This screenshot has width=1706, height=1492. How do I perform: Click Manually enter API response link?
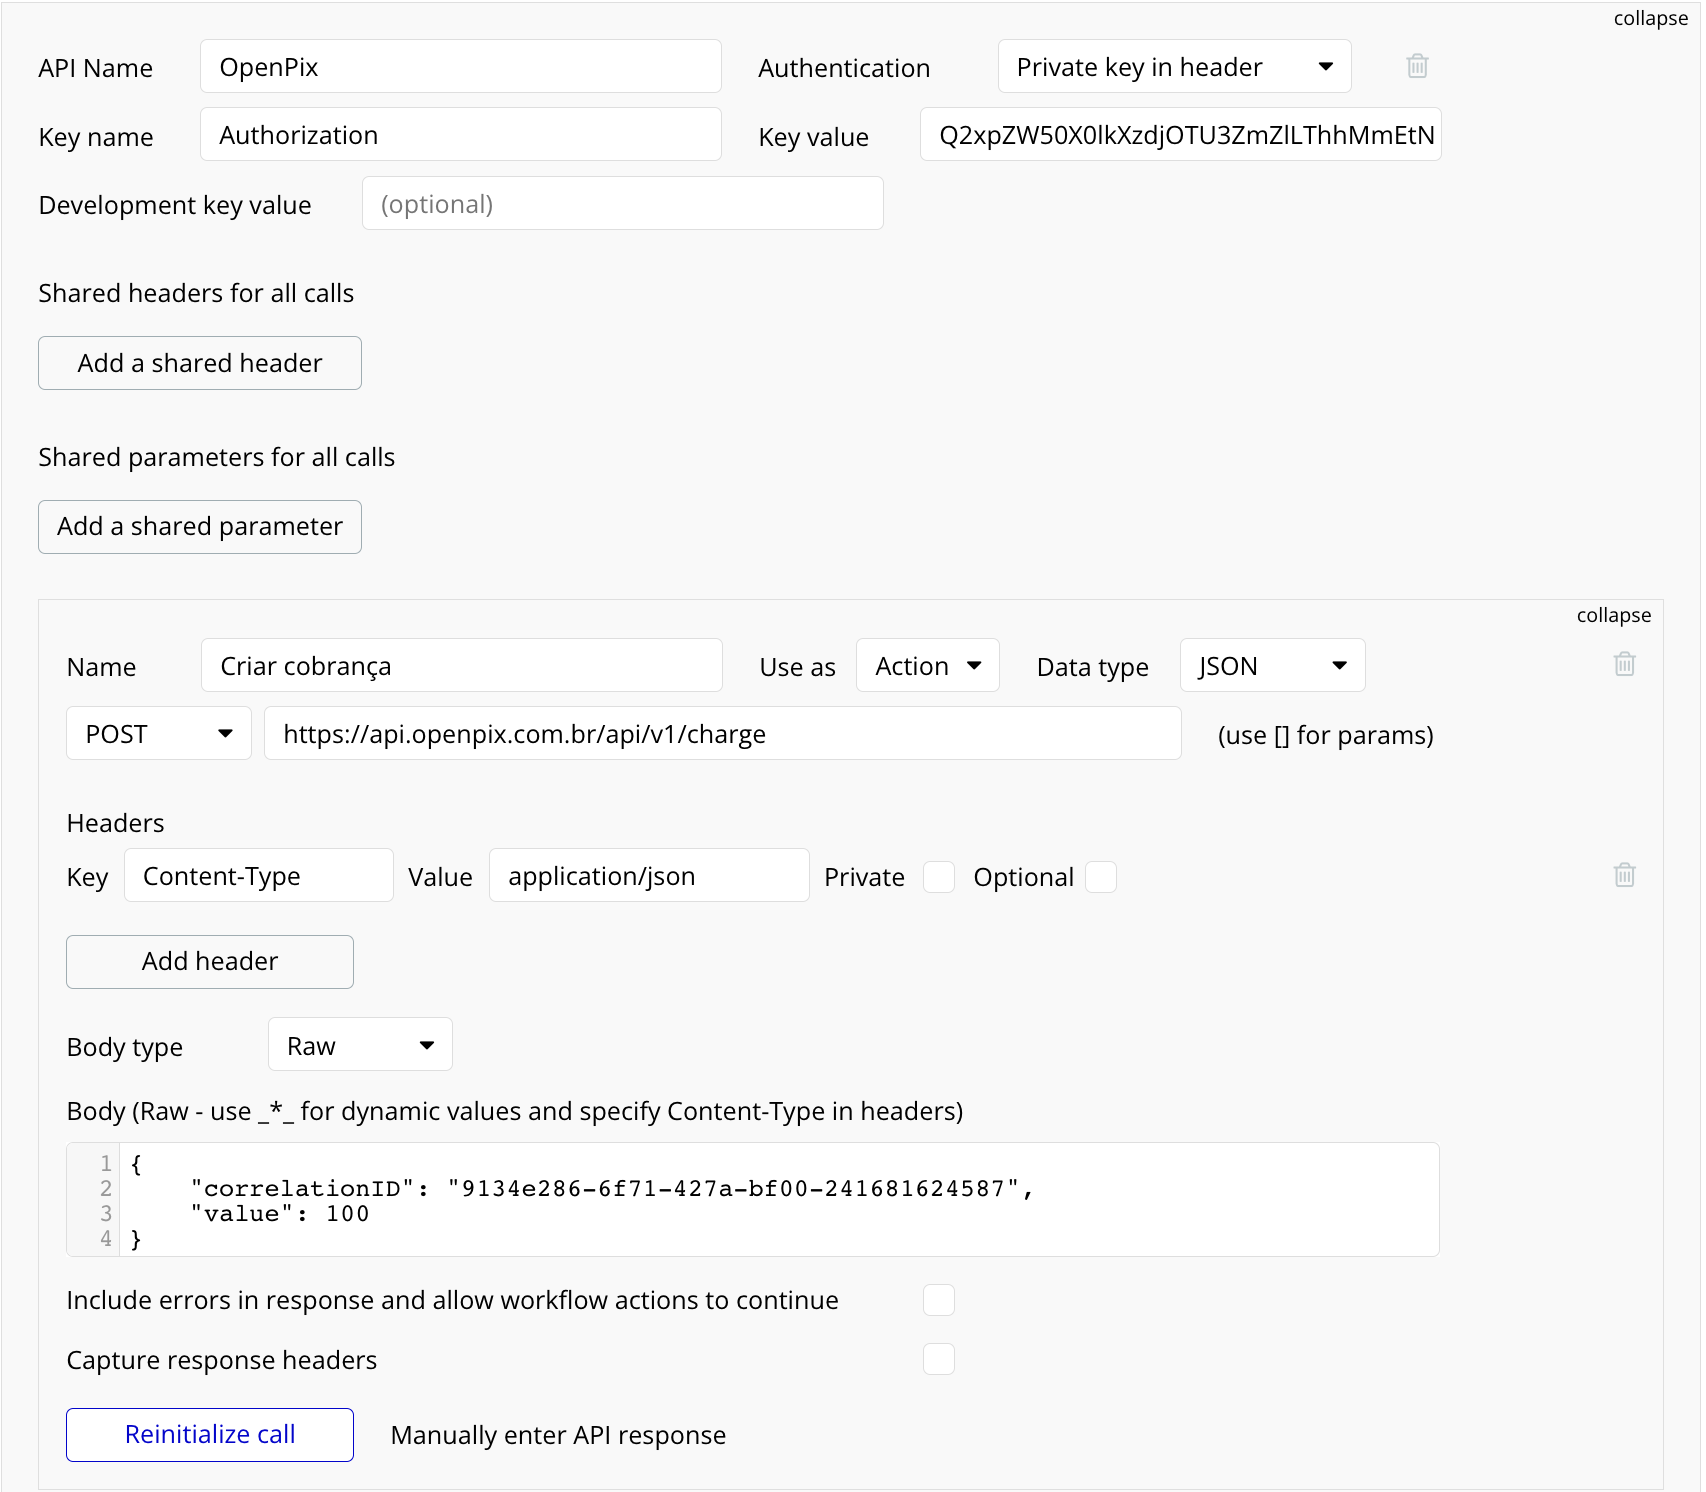pyautogui.click(x=558, y=1436)
